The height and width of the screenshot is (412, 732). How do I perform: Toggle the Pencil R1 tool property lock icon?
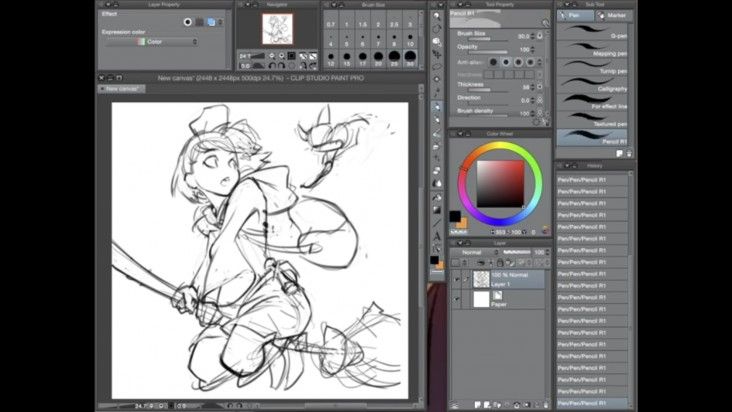[x=545, y=23]
